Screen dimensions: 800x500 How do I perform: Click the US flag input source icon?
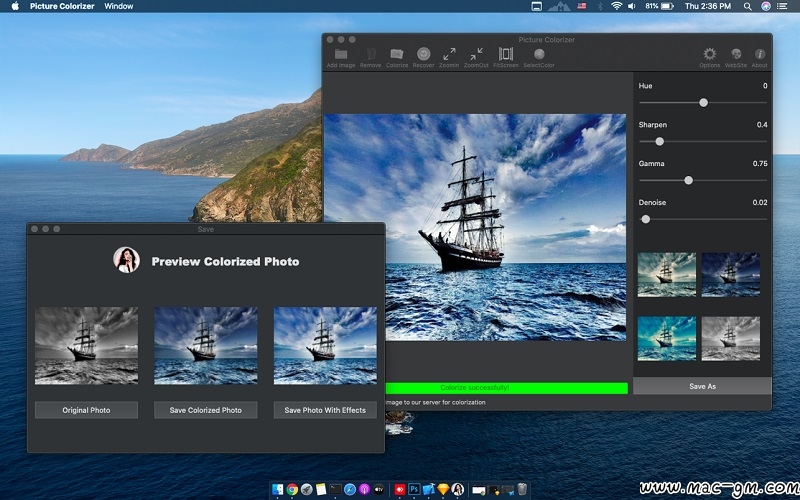coord(582,6)
